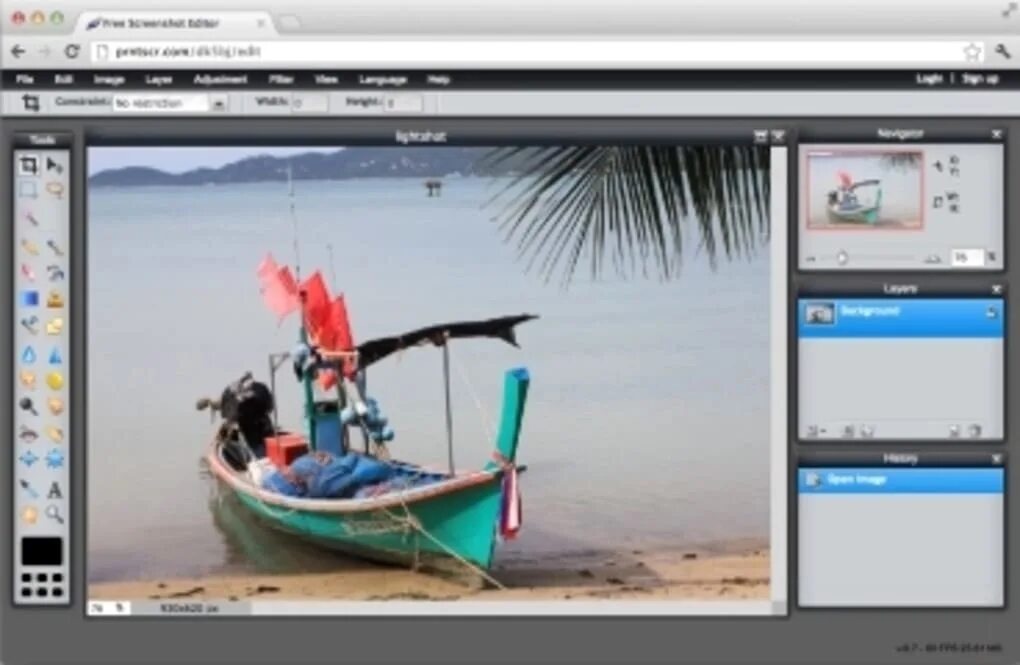Open the Adjustment menu

pos(223,79)
